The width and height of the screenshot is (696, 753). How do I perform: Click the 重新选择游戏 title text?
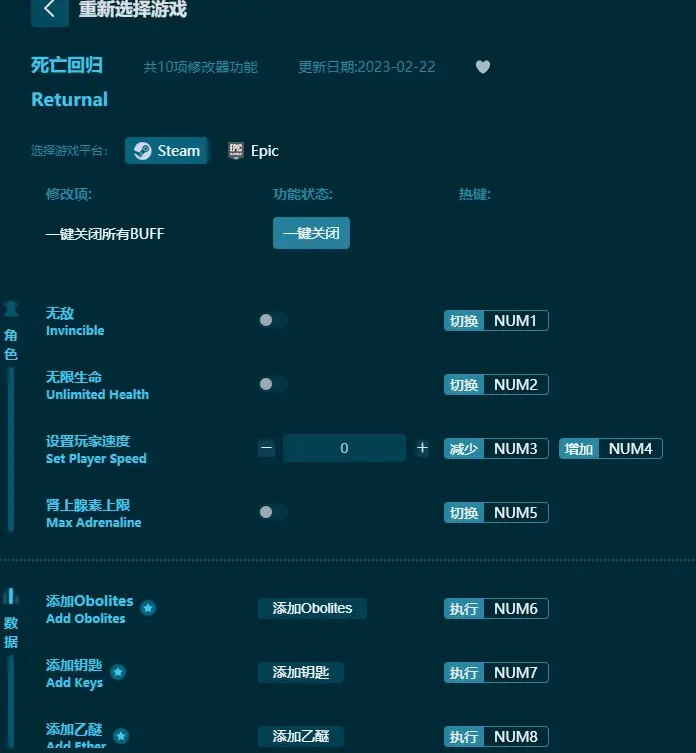pyautogui.click(x=133, y=9)
